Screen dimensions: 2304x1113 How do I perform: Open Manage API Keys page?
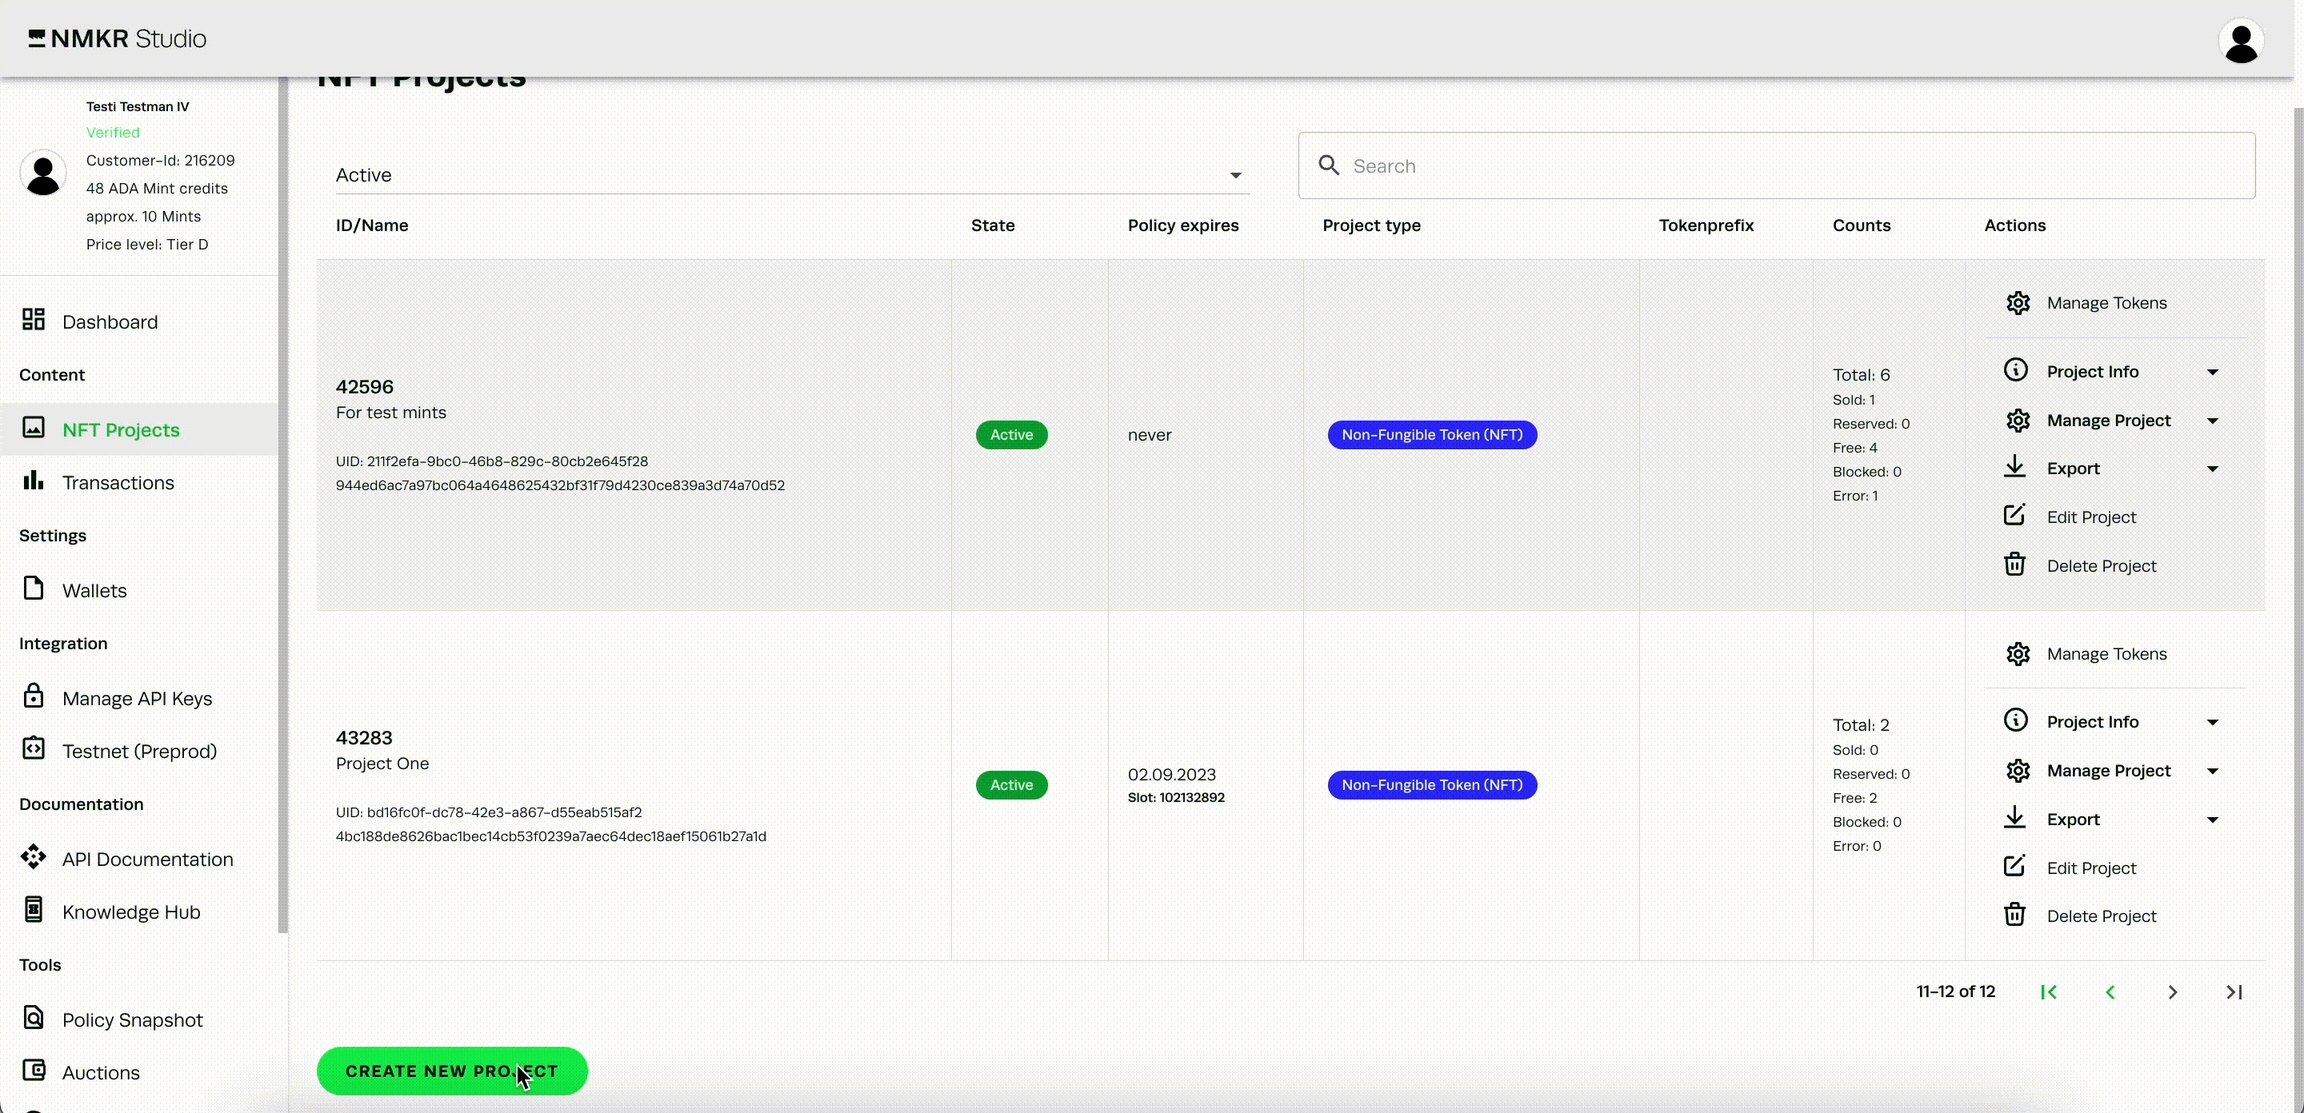pyautogui.click(x=136, y=698)
